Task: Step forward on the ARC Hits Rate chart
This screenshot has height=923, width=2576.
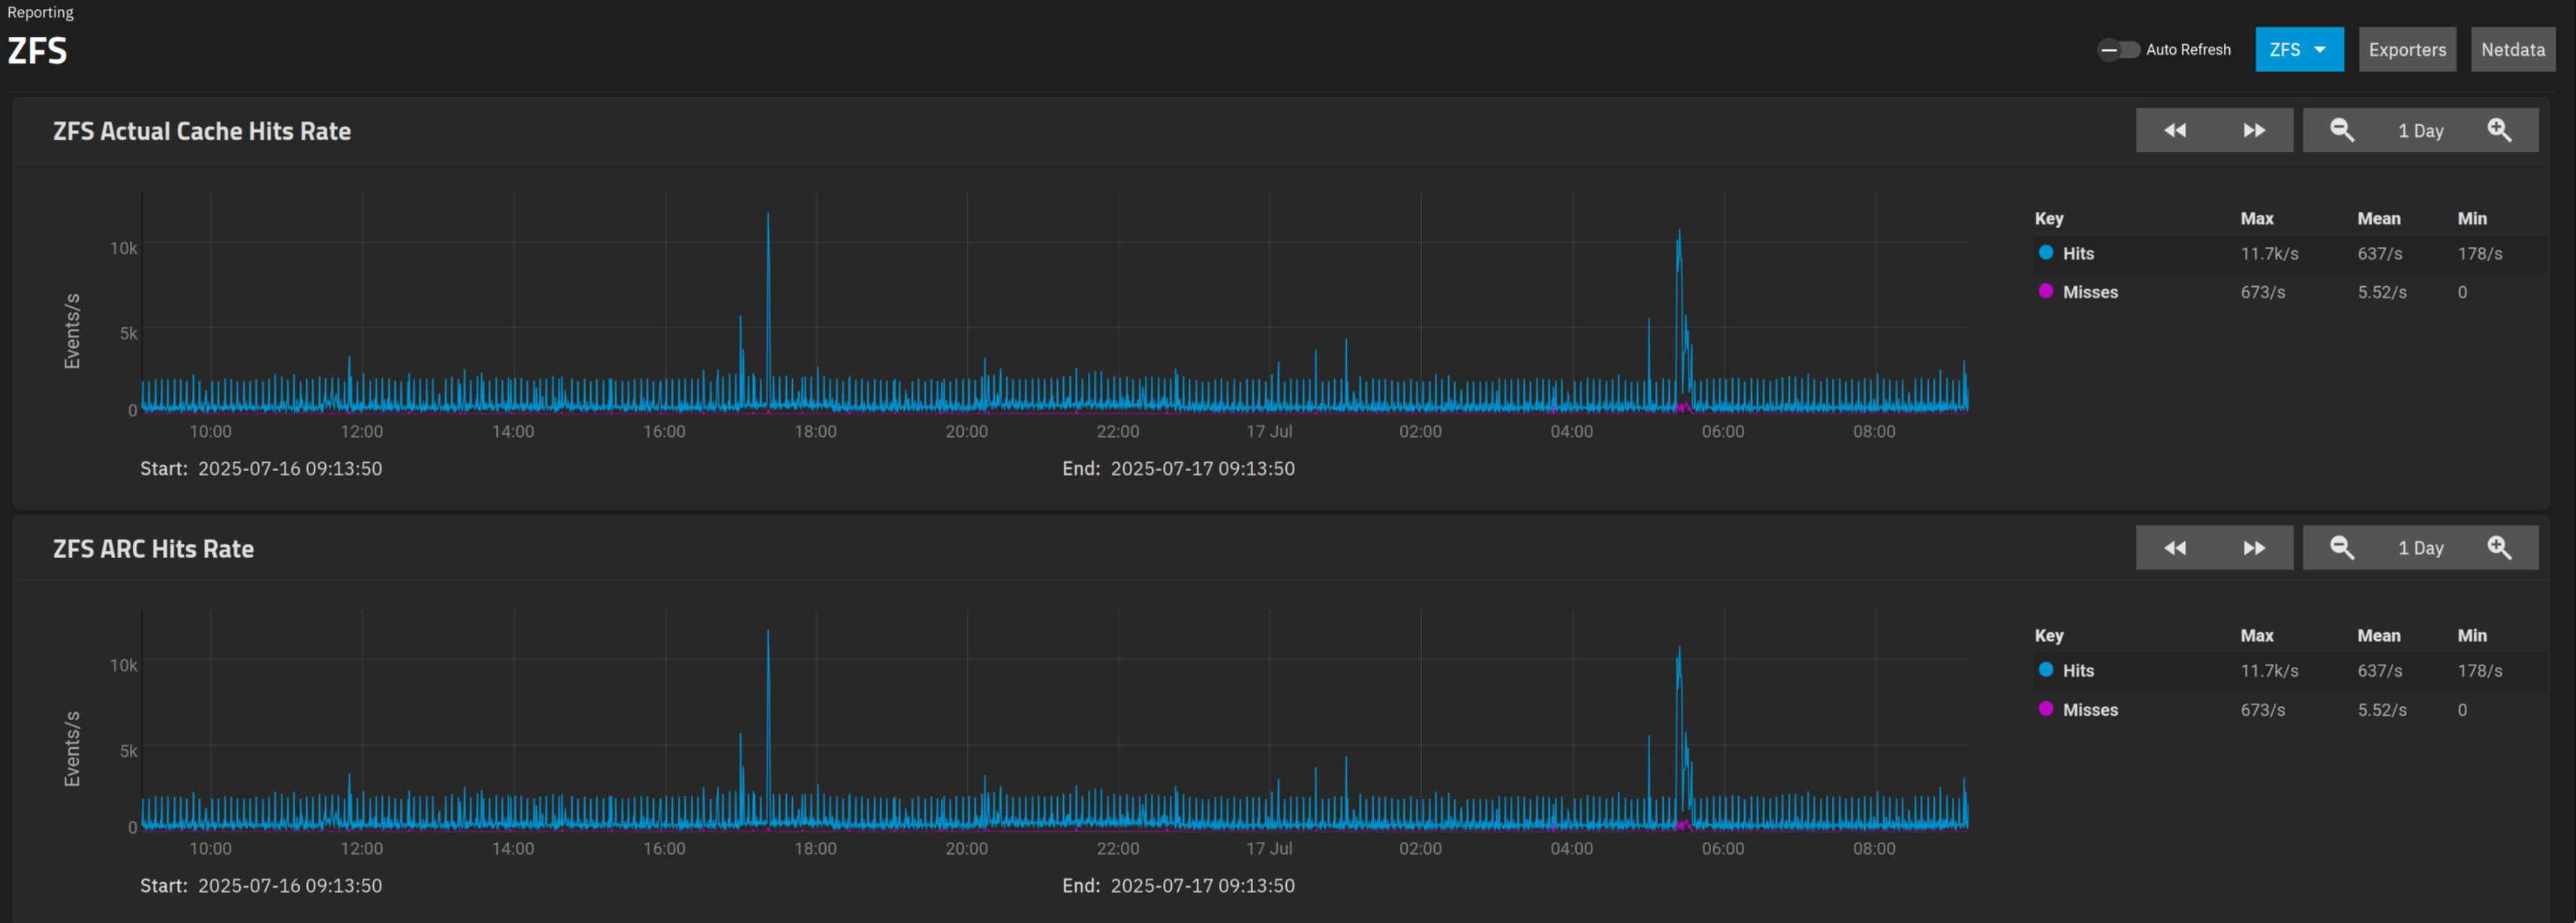Action: coord(2254,548)
